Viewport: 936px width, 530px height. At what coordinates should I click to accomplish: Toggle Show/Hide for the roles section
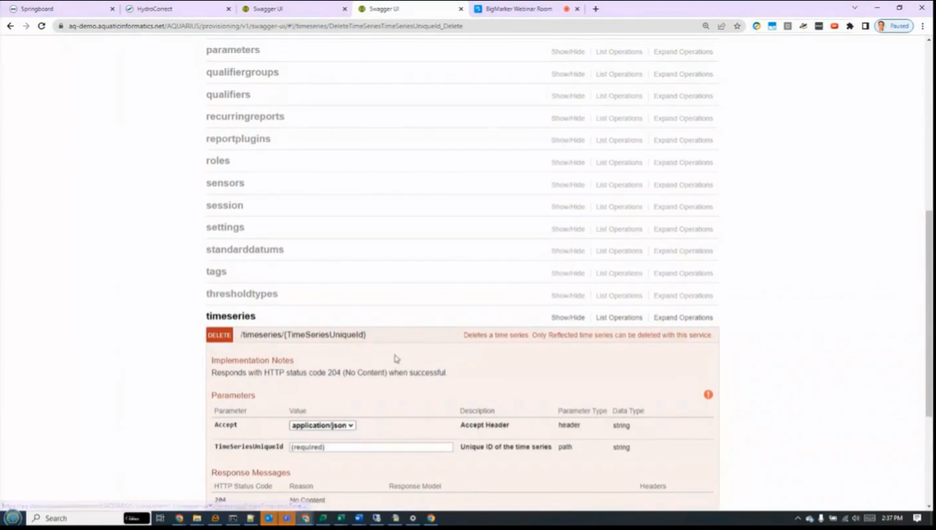[568, 162]
